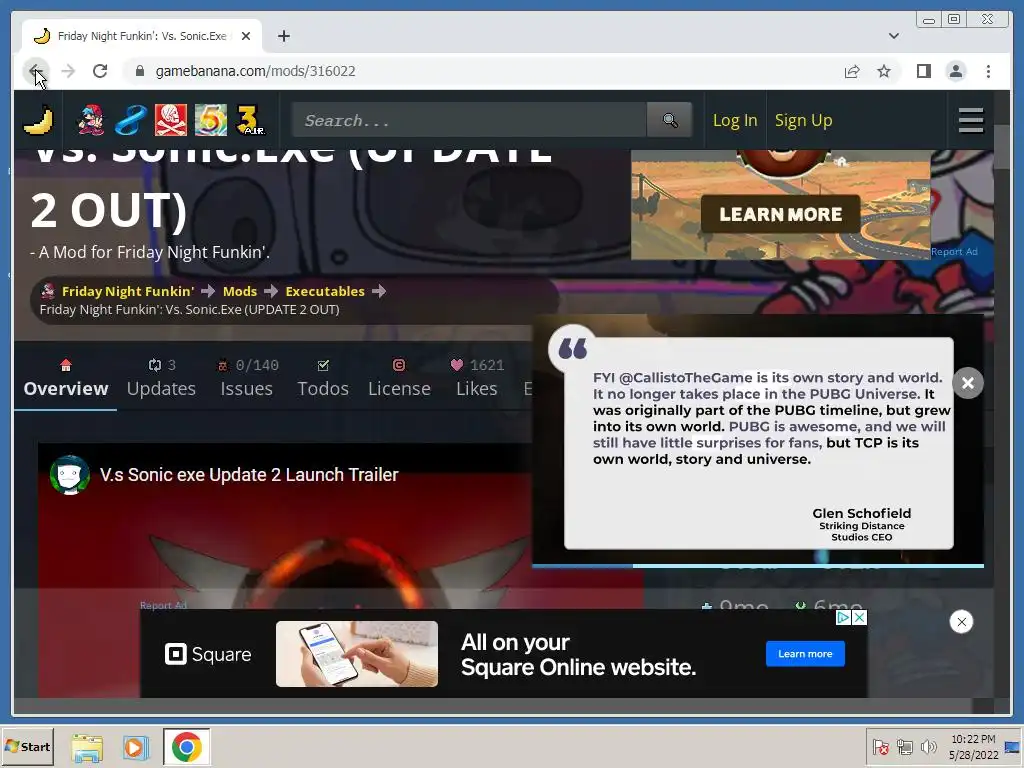
Task: Click the Log In link
Action: (735, 120)
